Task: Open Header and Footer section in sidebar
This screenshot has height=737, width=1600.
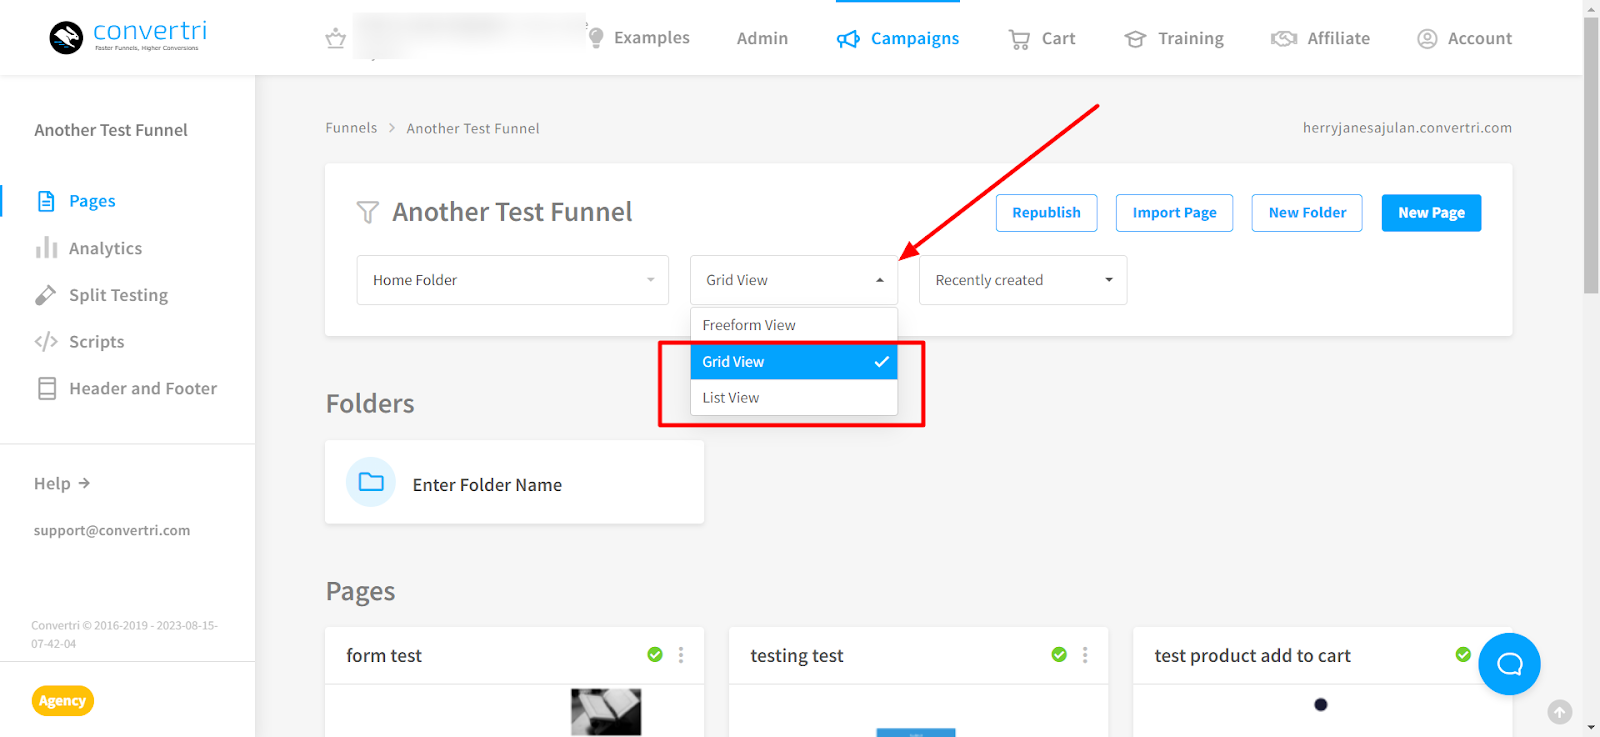Action: coord(143,389)
